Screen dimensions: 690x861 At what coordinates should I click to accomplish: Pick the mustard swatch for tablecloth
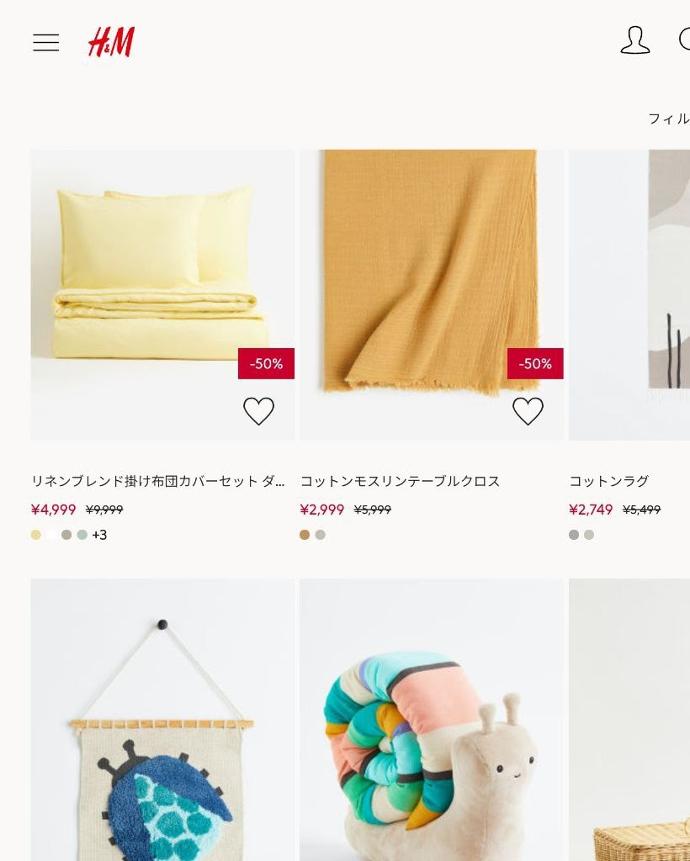point(305,535)
